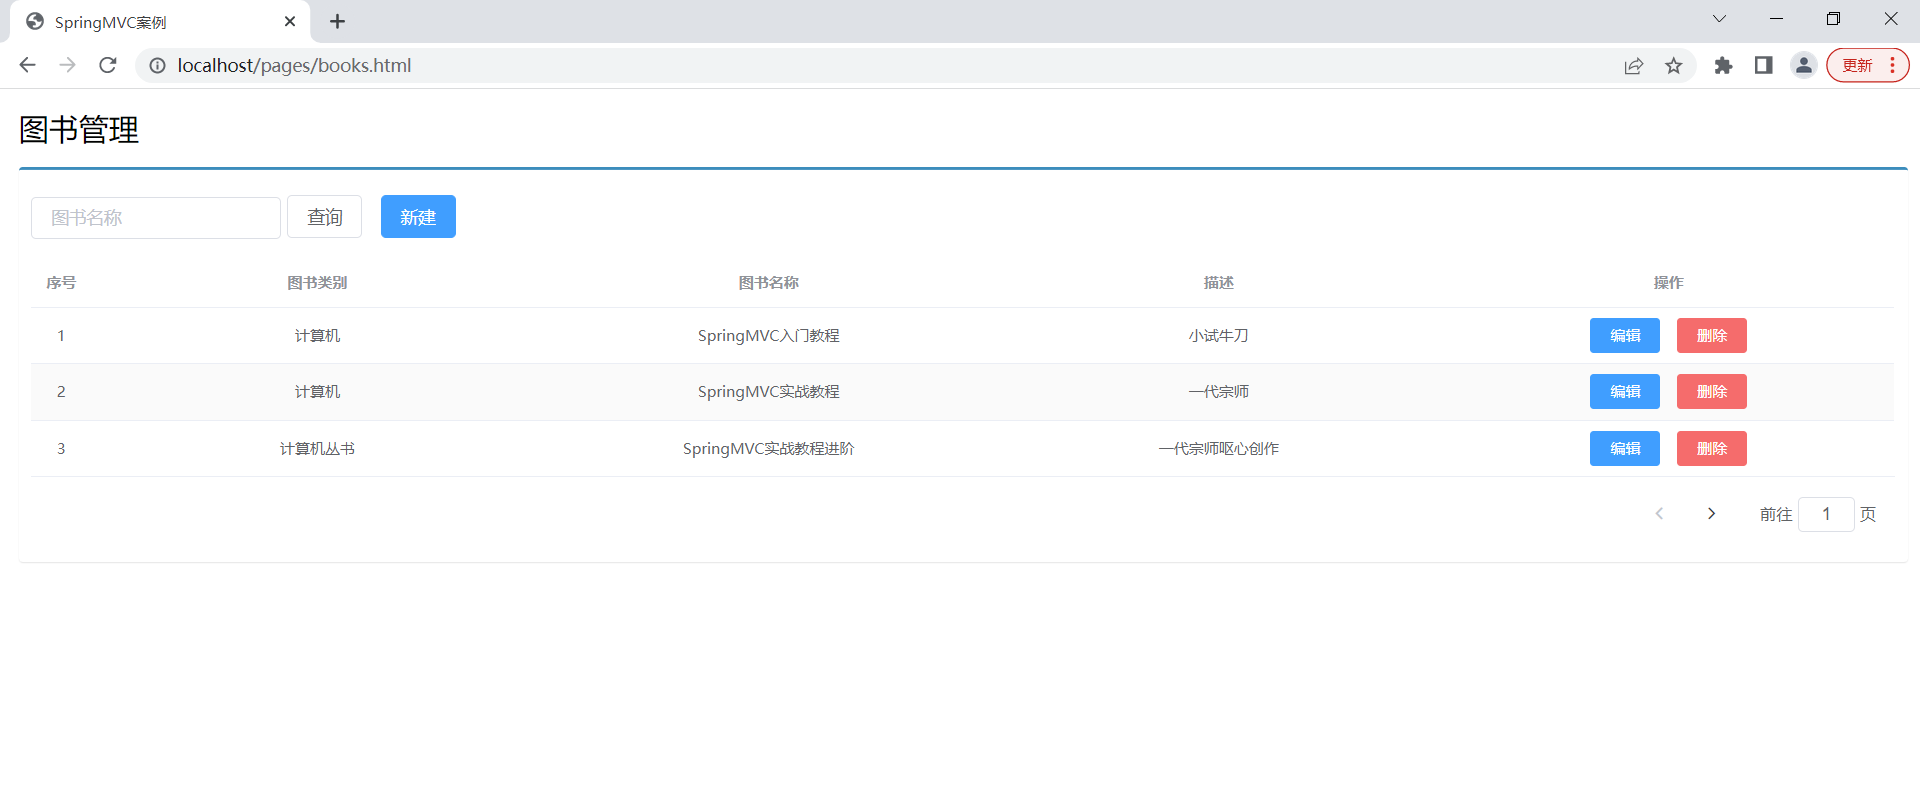Screen dimensions: 1920x799
Task: Toggle the browser side panel
Action: [1763, 65]
